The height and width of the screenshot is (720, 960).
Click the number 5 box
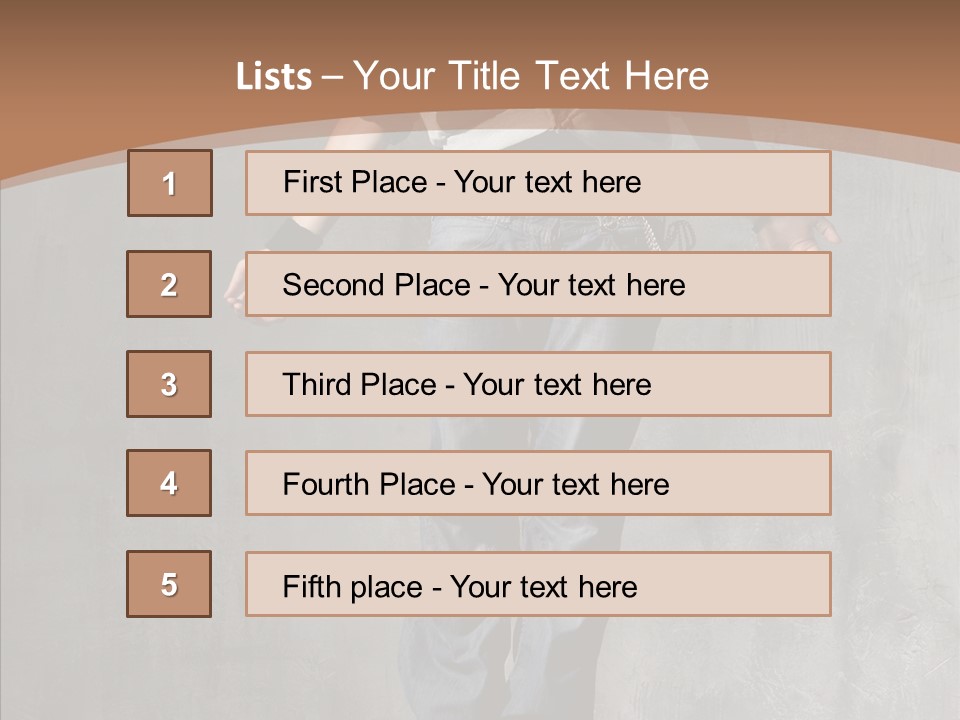(169, 584)
